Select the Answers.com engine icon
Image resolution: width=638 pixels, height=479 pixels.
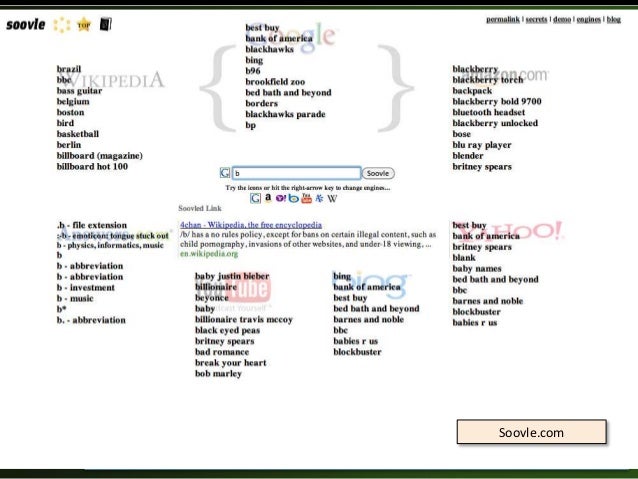[319, 198]
